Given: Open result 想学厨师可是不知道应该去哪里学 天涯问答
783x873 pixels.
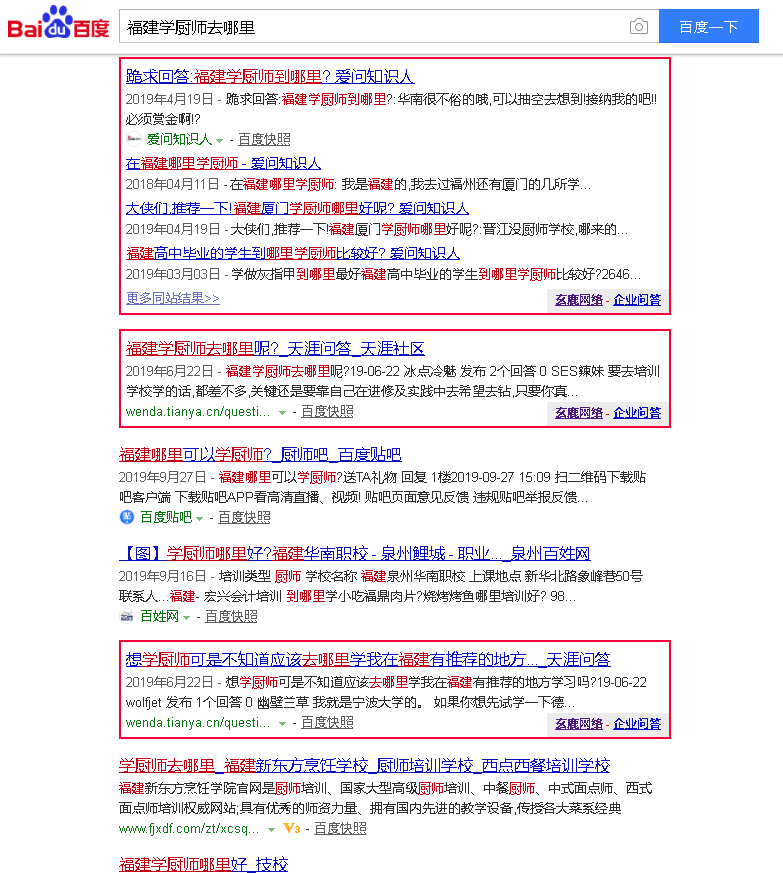Looking at the screenshot, I should tap(368, 660).
